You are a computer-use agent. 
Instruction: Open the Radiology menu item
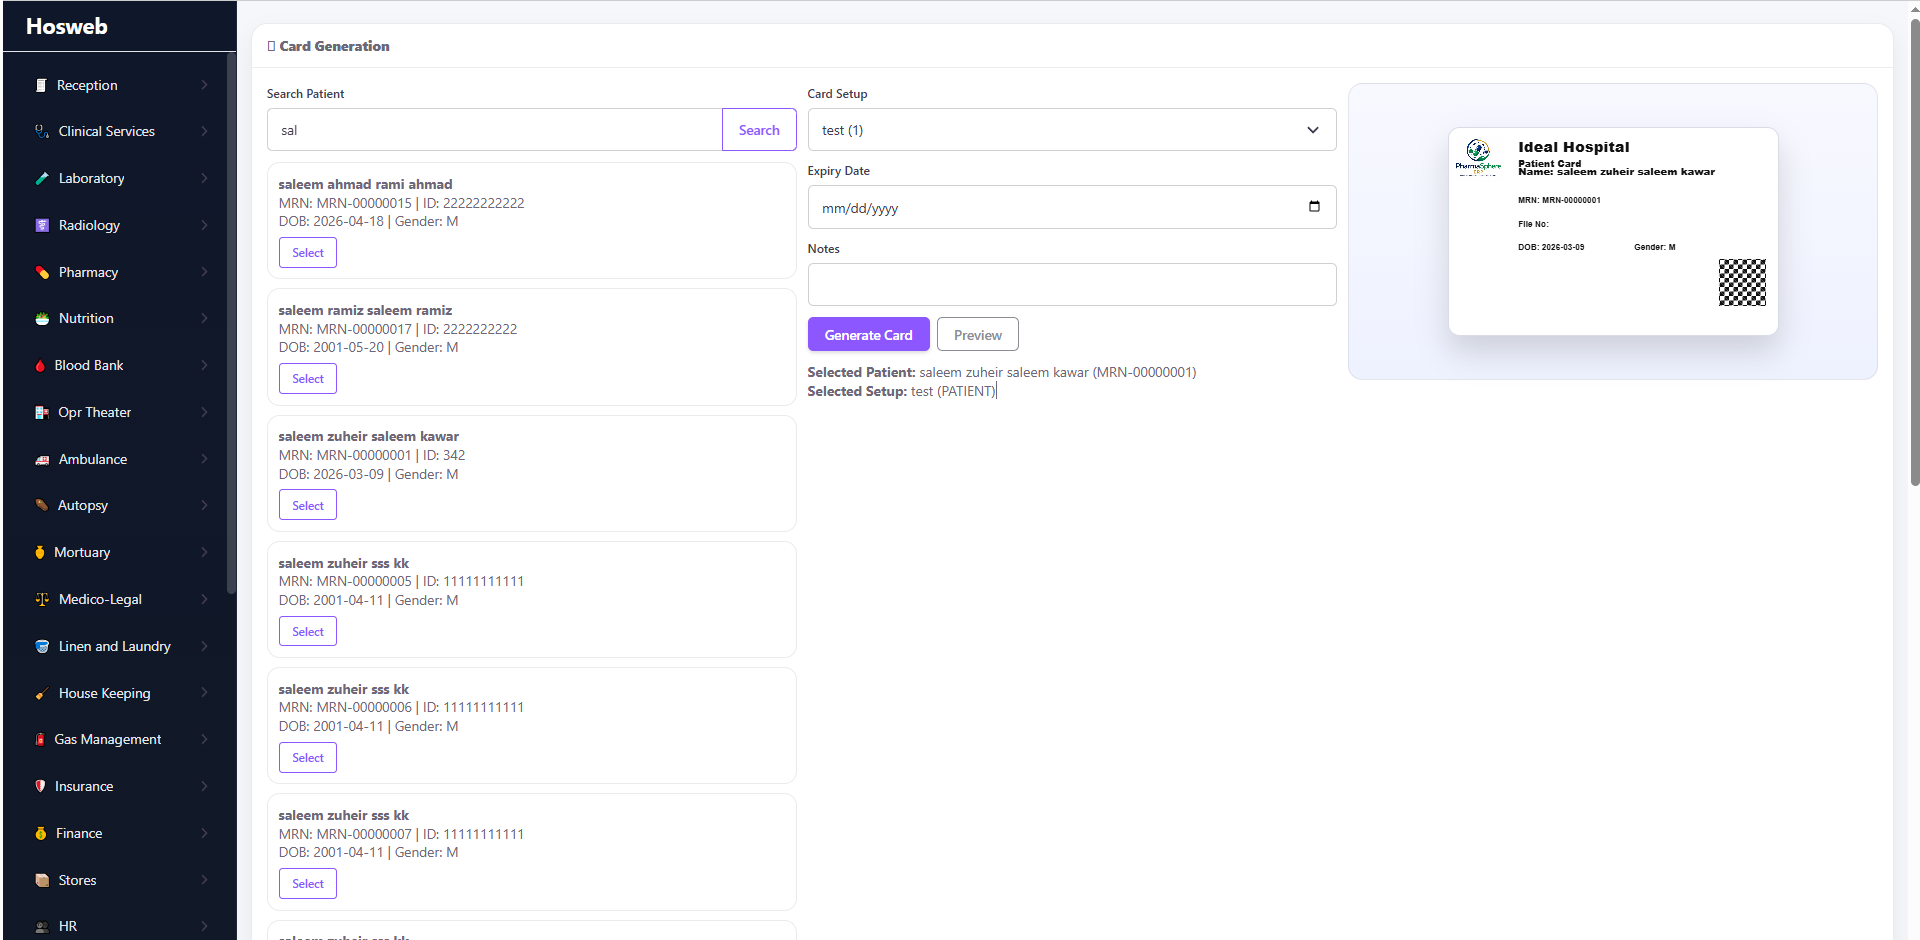[120, 225]
